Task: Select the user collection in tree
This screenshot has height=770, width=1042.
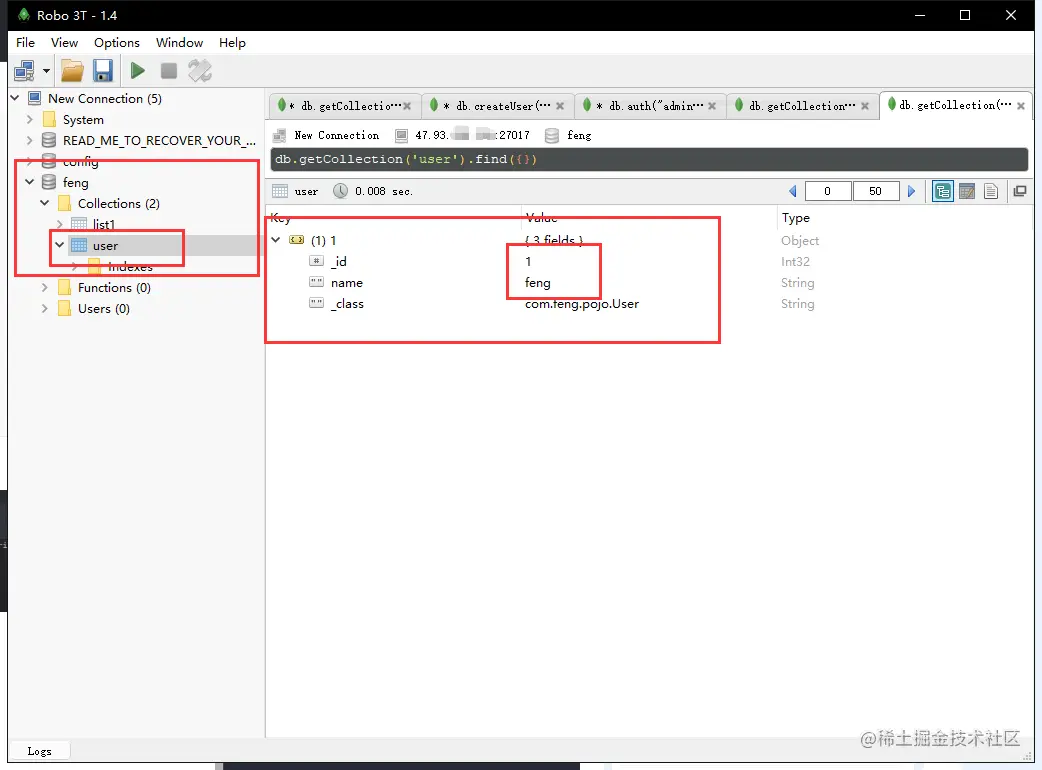Action: pos(105,245)
